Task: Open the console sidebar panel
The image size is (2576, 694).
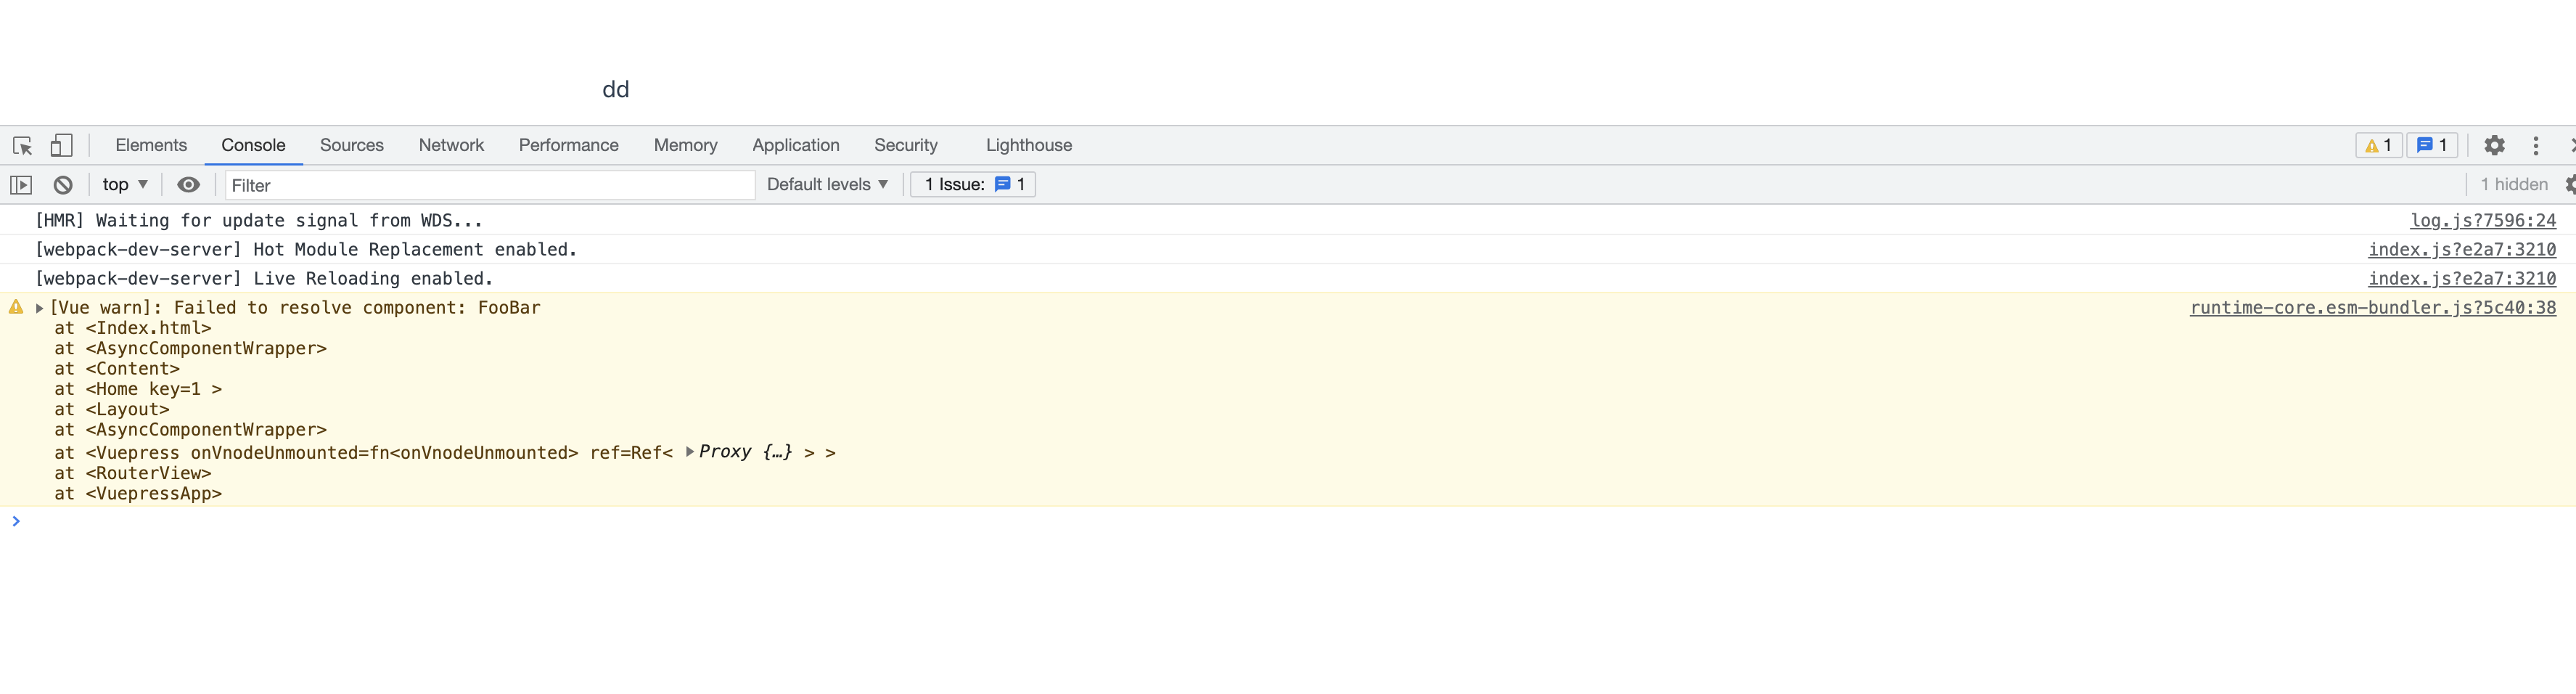Action: click(20, 184)
